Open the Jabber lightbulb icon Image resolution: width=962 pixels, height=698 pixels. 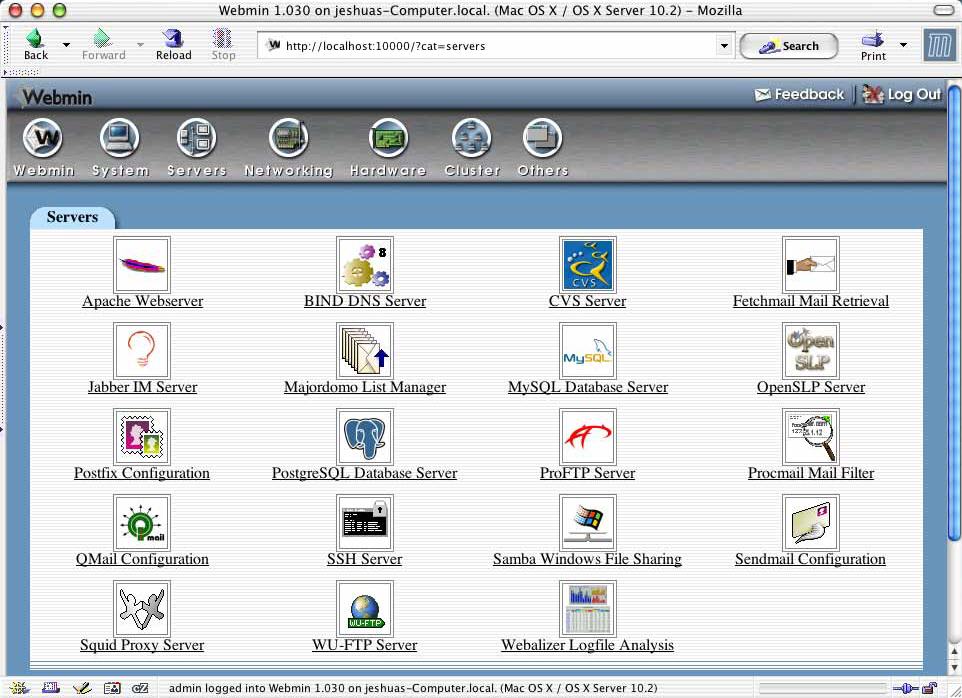[142, 351]
